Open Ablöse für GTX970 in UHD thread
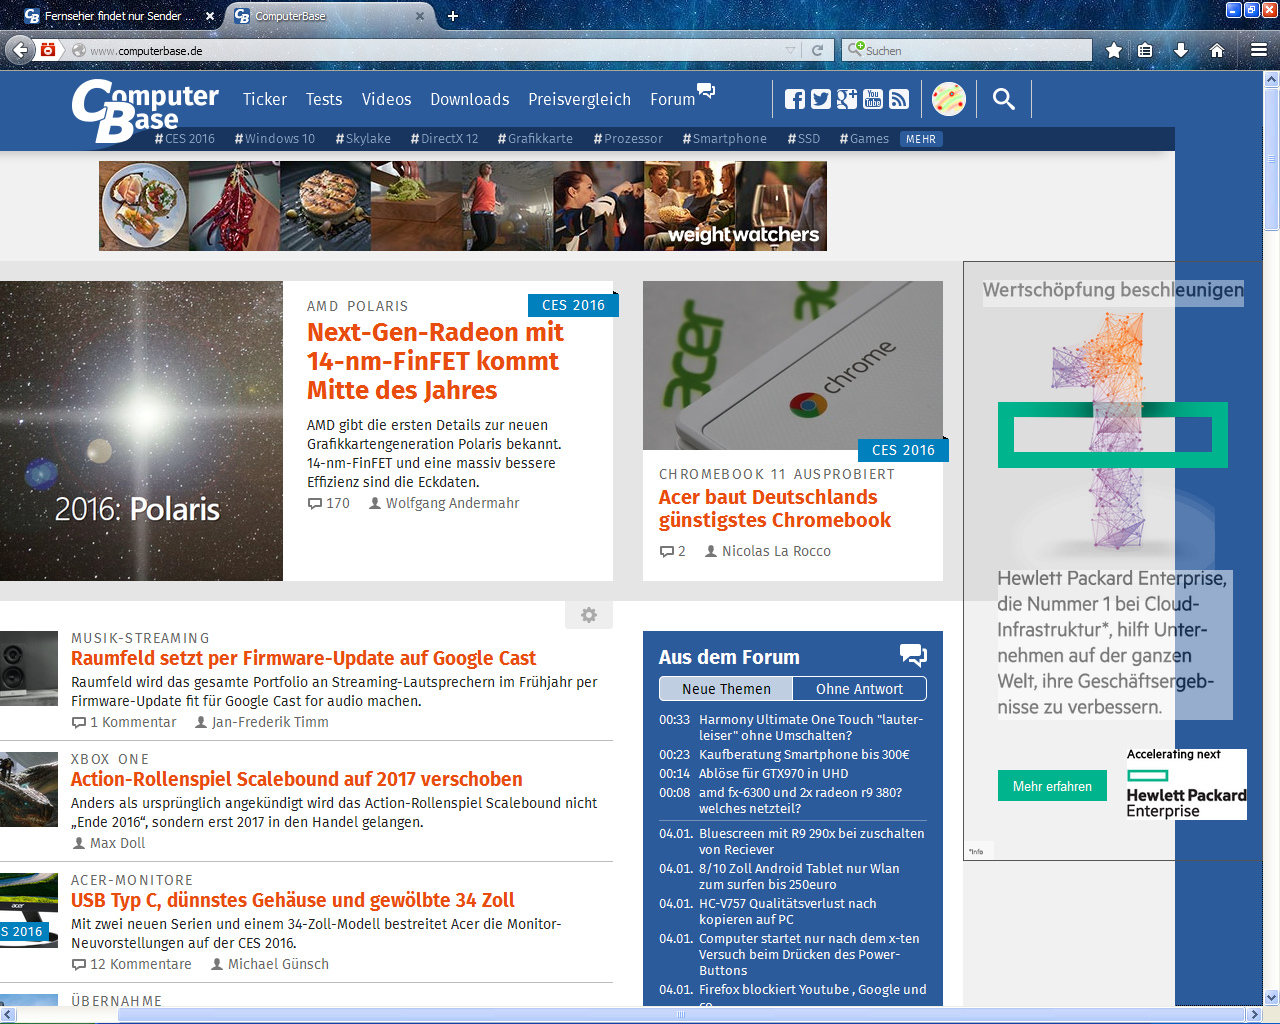The height and width of the screenshot is (1024, 1280). [x=773, y=773]
